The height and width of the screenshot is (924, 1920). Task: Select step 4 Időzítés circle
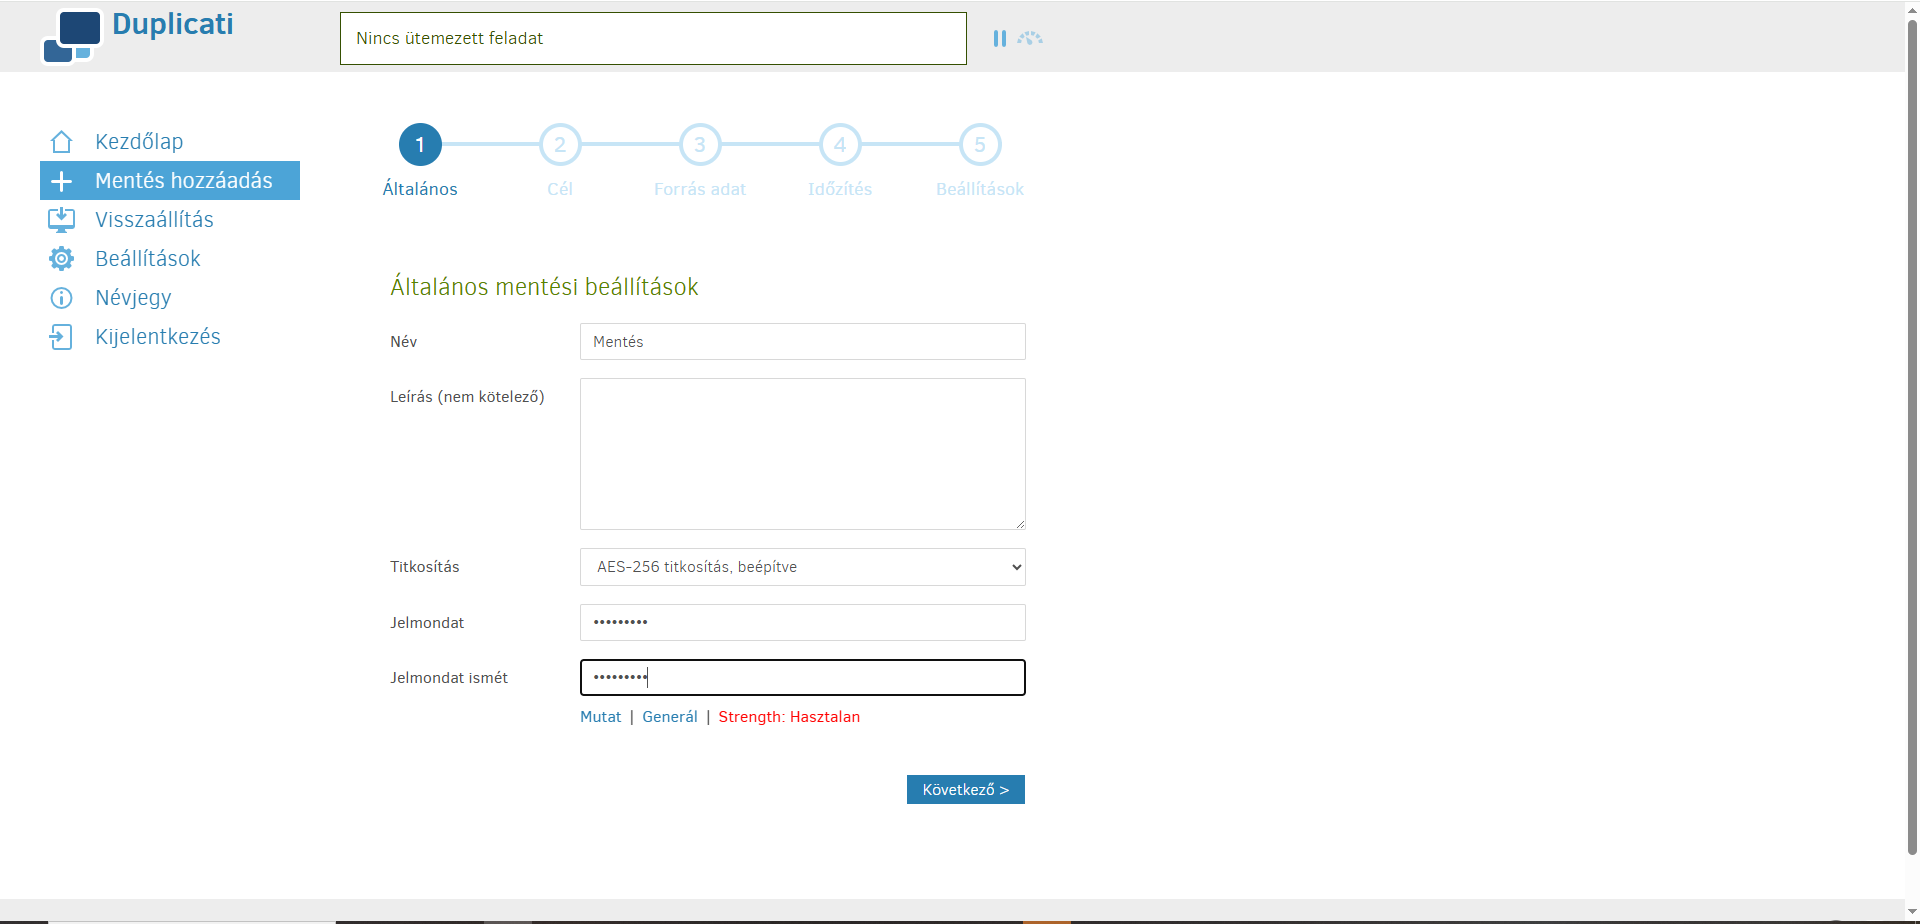(840, 145)
